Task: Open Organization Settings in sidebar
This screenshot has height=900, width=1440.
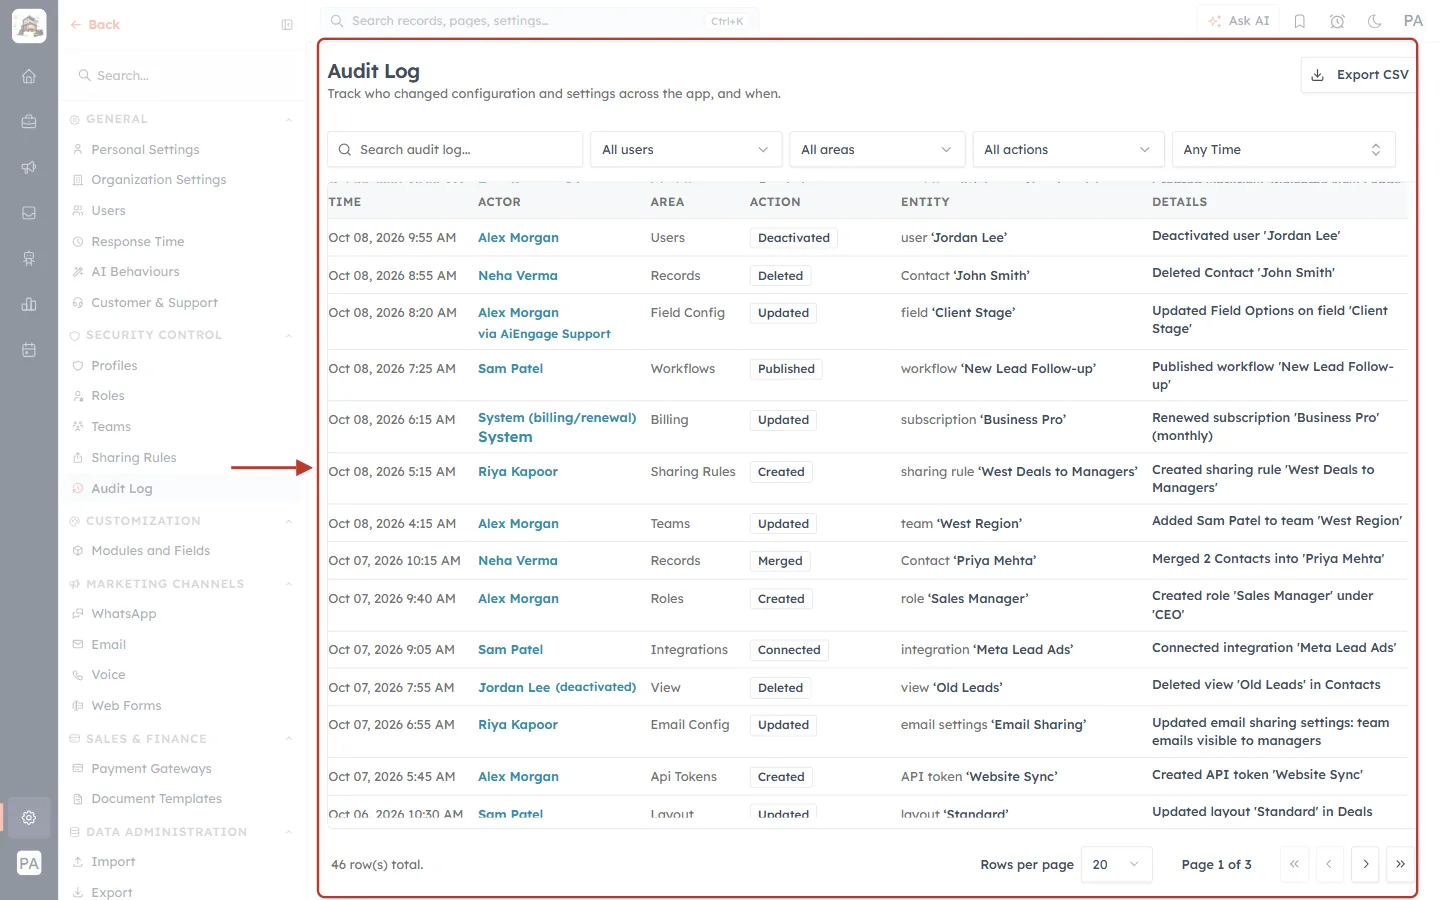Action: coord(159,180)
